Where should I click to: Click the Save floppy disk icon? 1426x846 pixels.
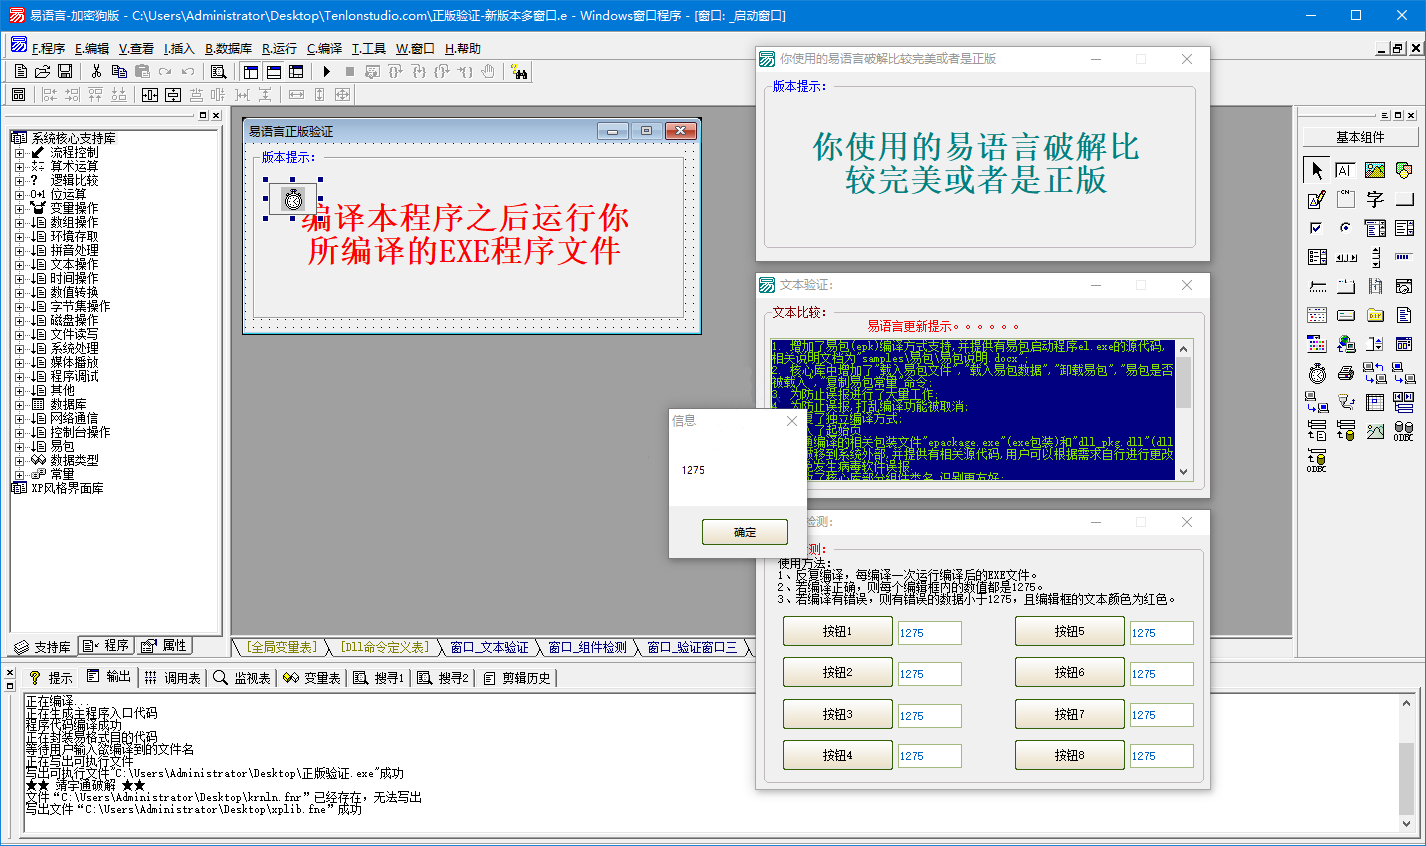pos(65,71)
